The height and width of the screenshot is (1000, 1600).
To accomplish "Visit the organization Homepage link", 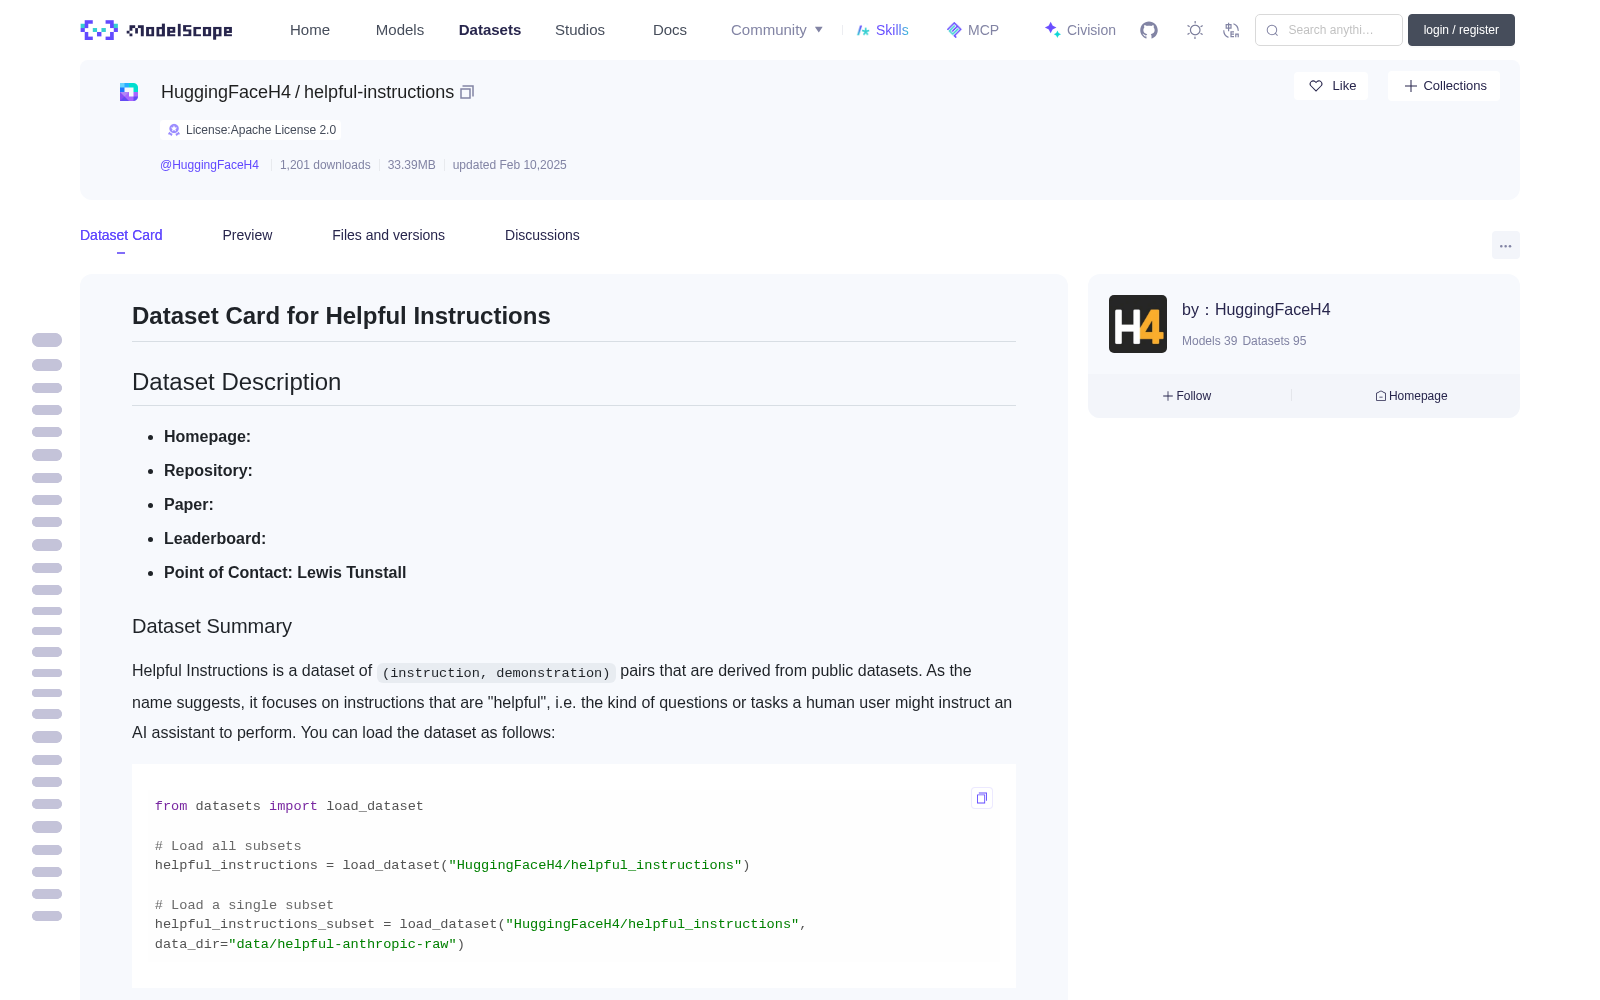I will pyautogui.click(x=1411, y=396).
